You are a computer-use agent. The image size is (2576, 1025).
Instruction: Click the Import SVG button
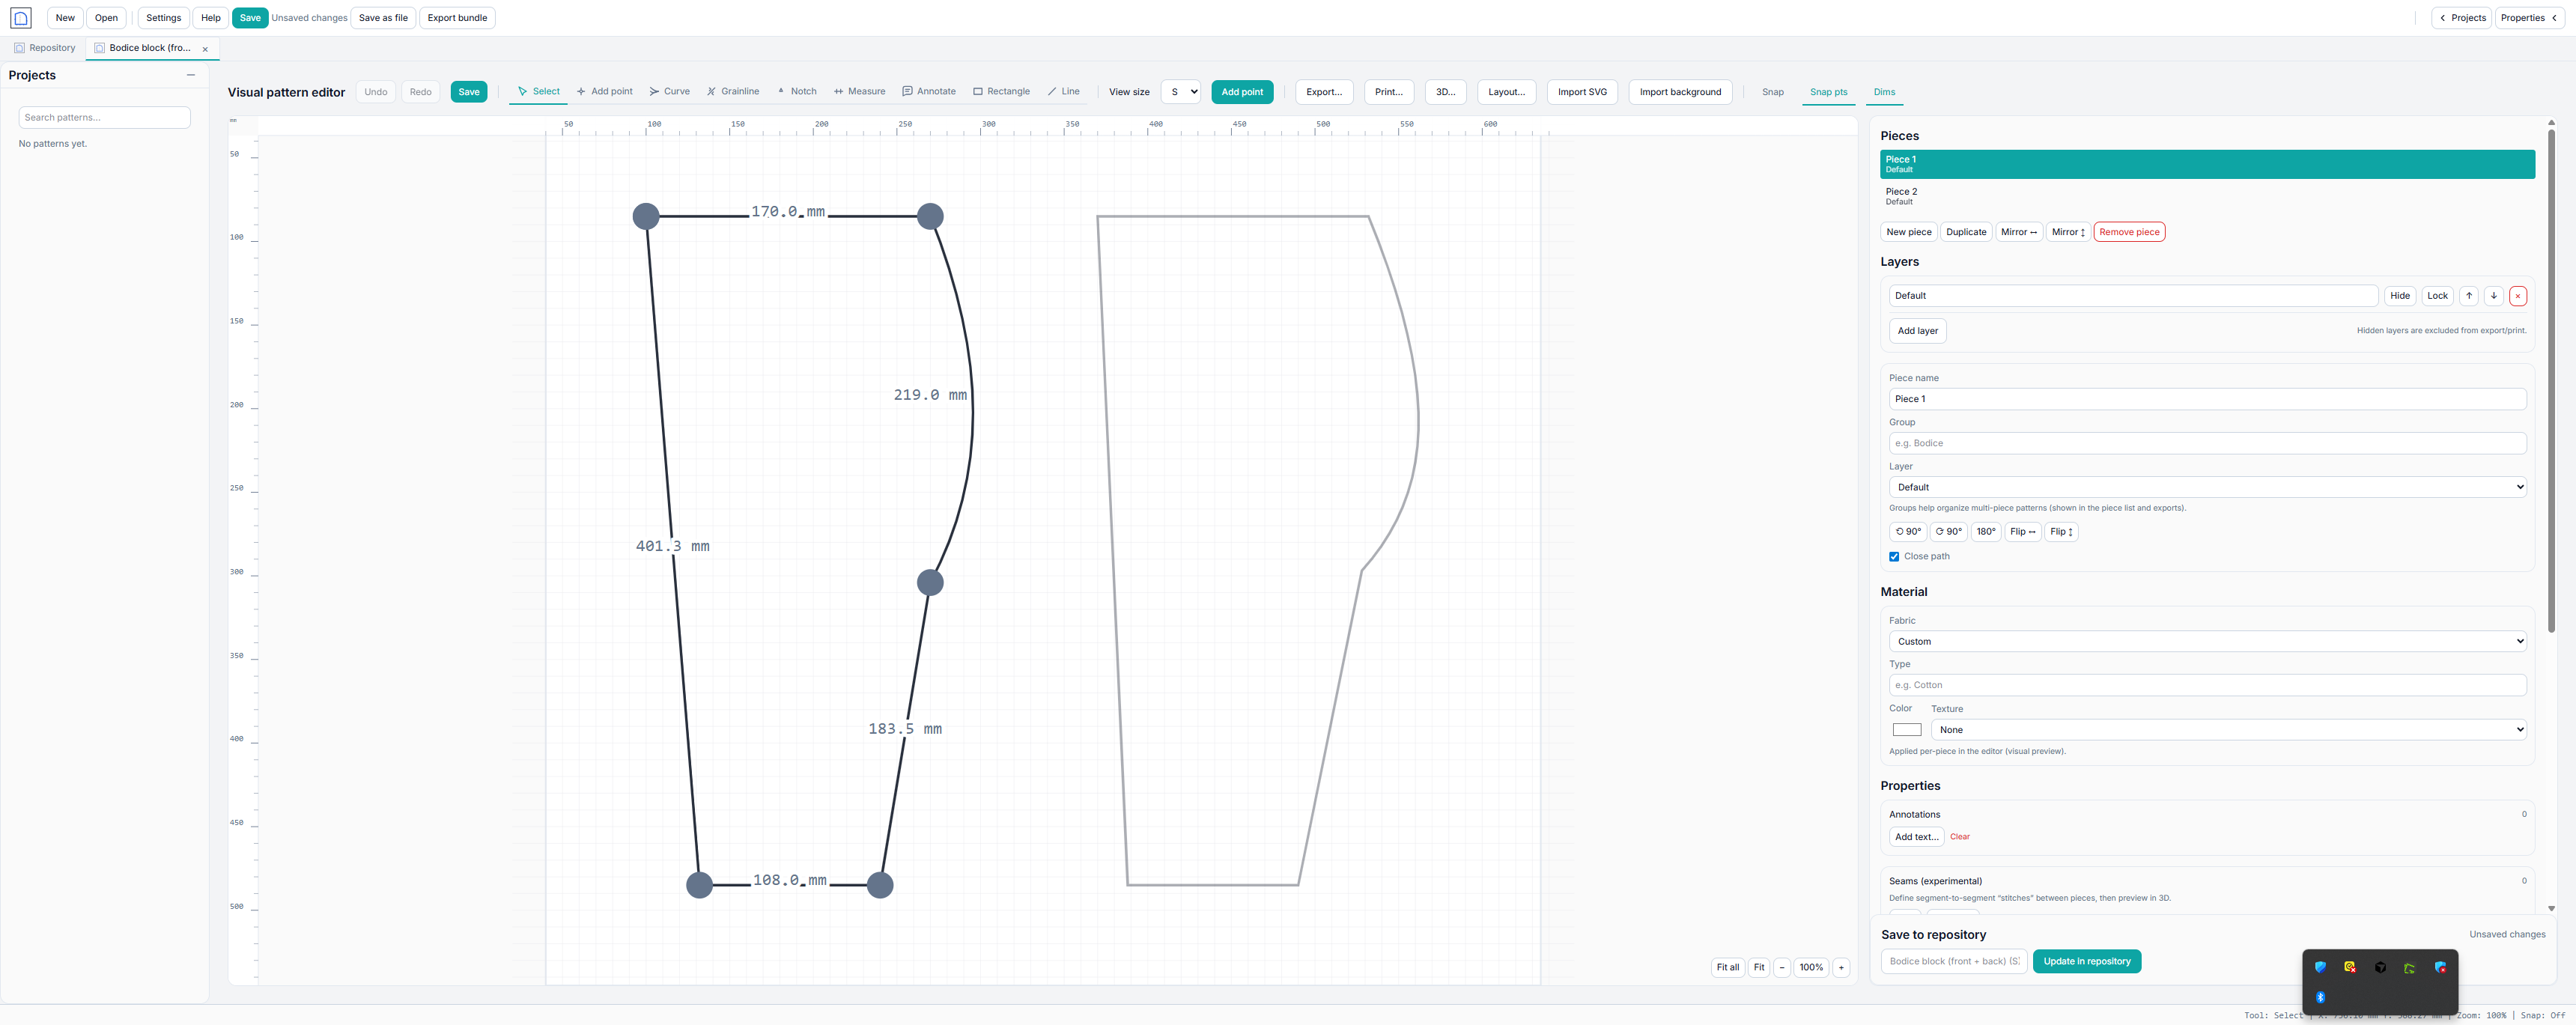click(1582, 92)
